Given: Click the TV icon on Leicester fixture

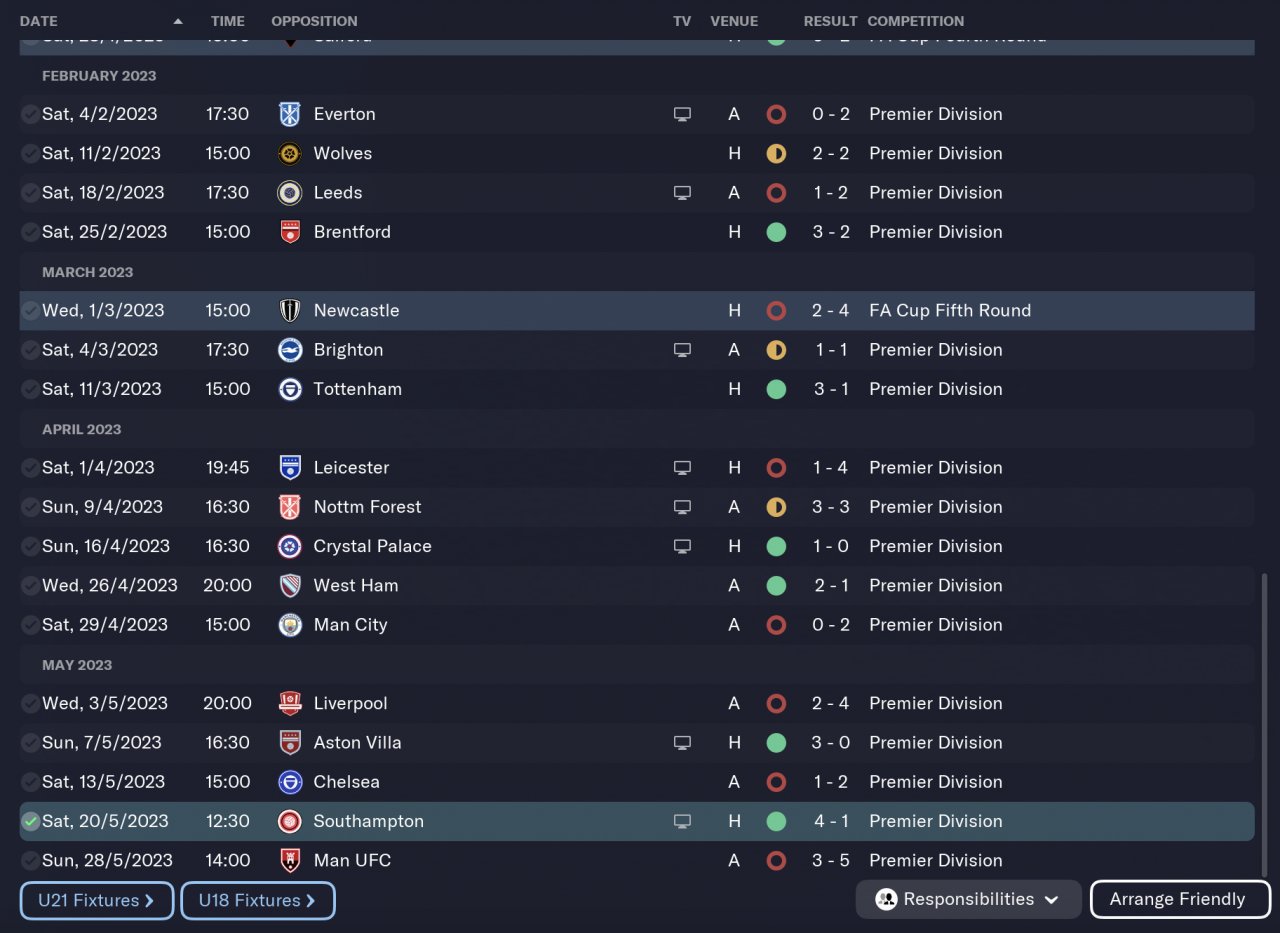Looking at the screenshot, I should (x=682, y=468).
